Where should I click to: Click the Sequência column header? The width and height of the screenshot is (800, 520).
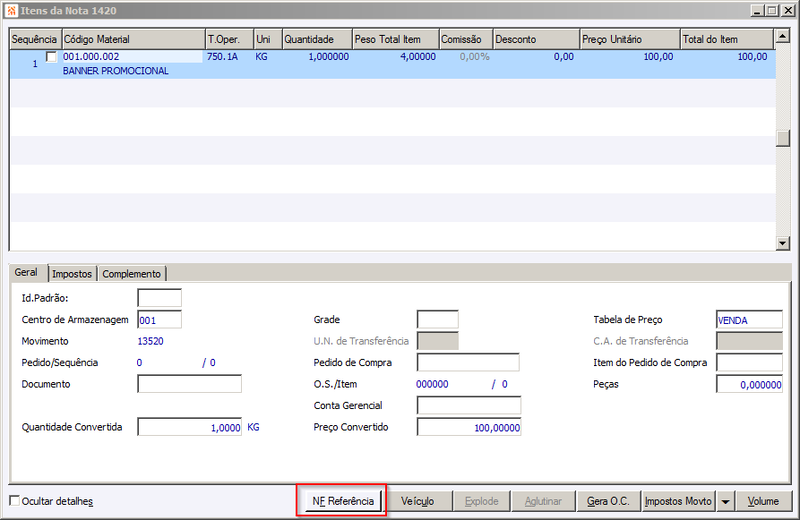tap(34, 39)
